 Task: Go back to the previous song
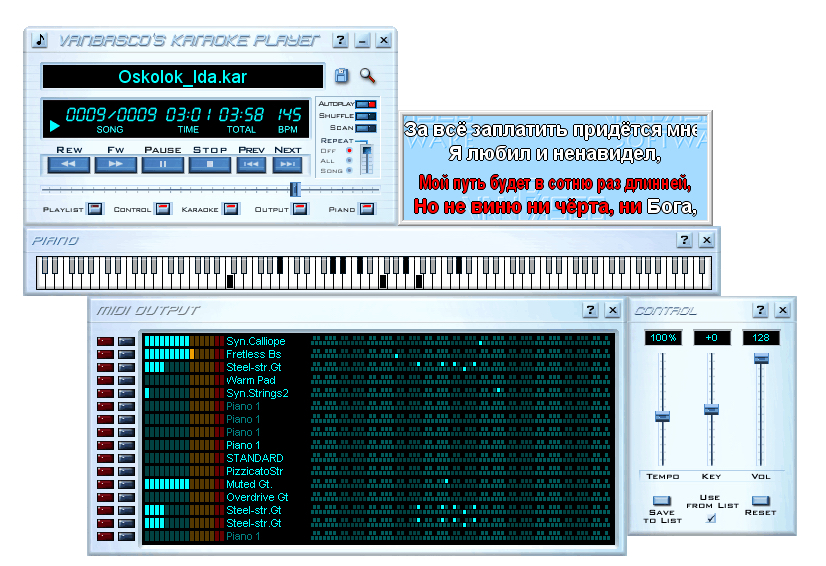click(x=251, y=164)
